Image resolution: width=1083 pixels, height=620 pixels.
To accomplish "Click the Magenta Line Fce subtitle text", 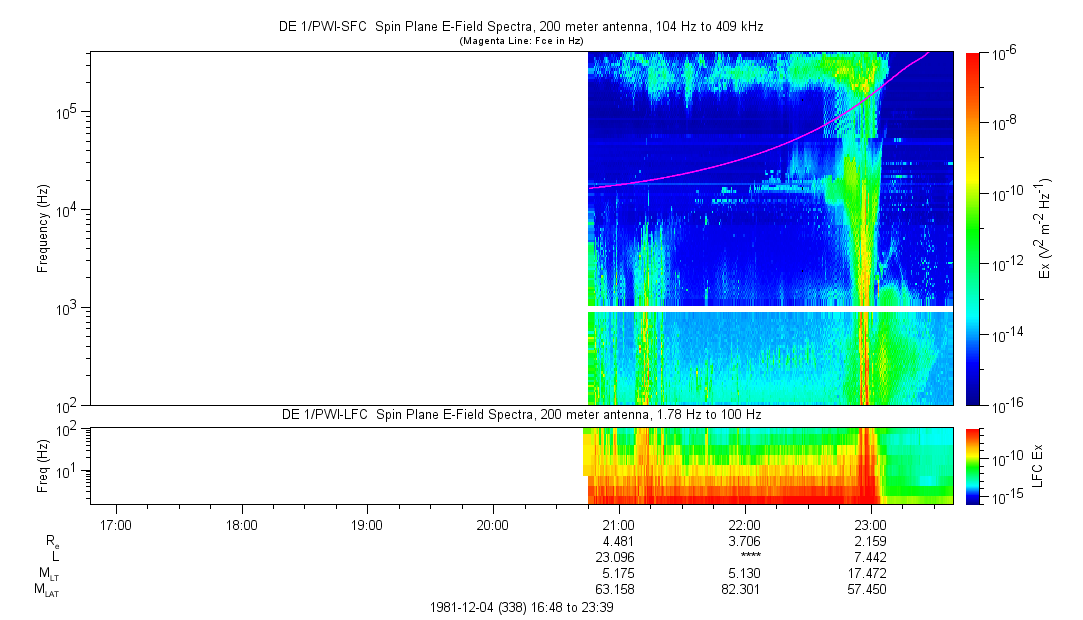I will [520, 41].
